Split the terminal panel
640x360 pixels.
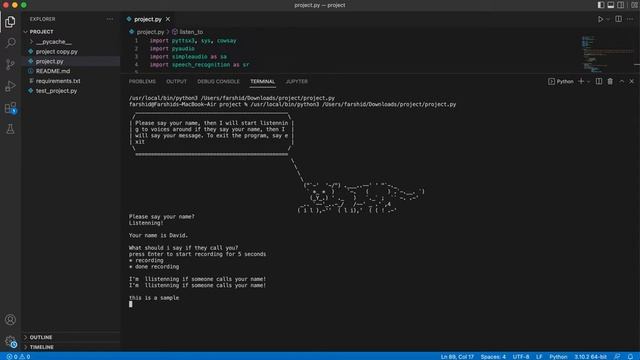pos(599,81)
